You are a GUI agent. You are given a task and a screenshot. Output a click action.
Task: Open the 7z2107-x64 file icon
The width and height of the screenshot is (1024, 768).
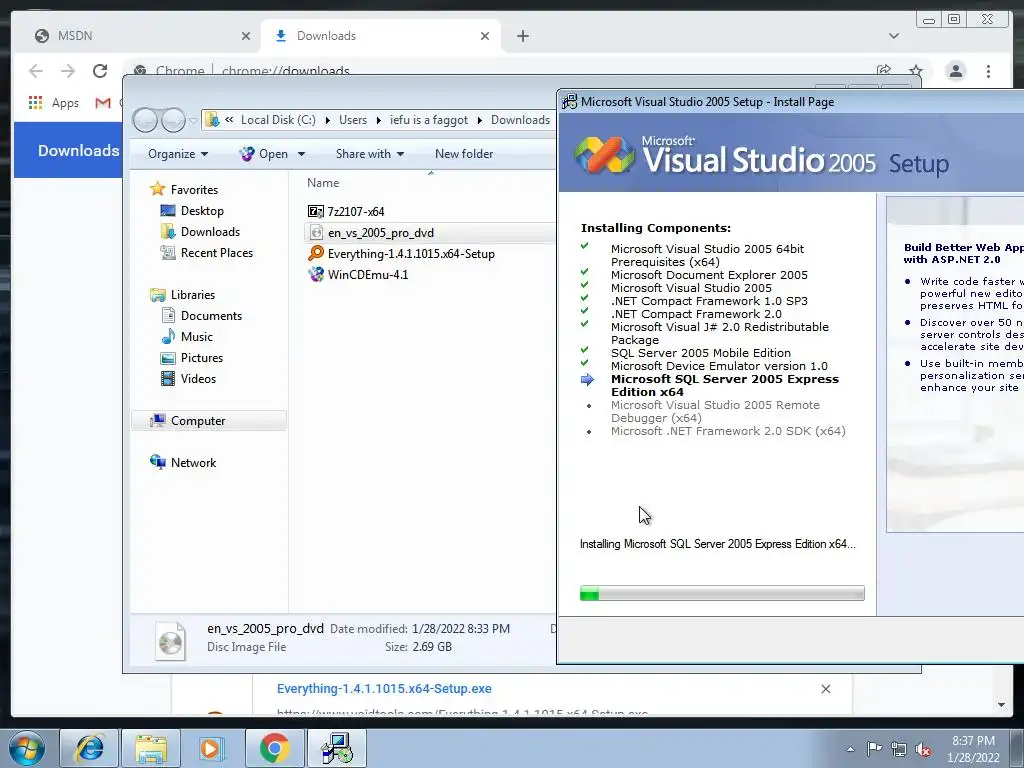pyautogui.click(x=315, y=212)
